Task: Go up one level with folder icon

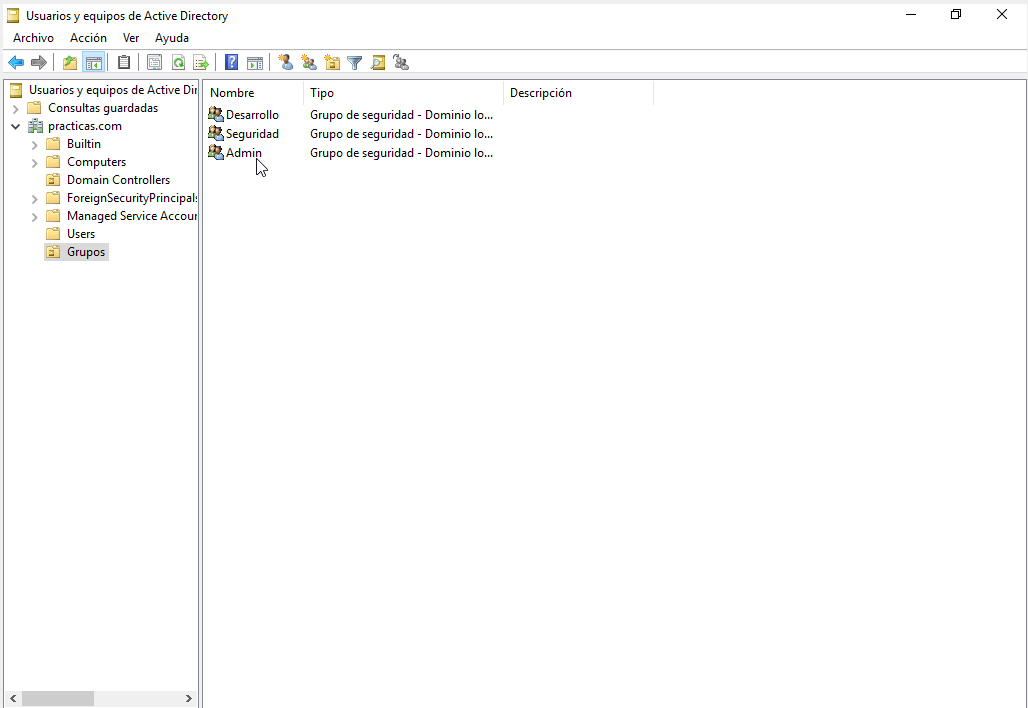Action: click(x=70, y=63)
